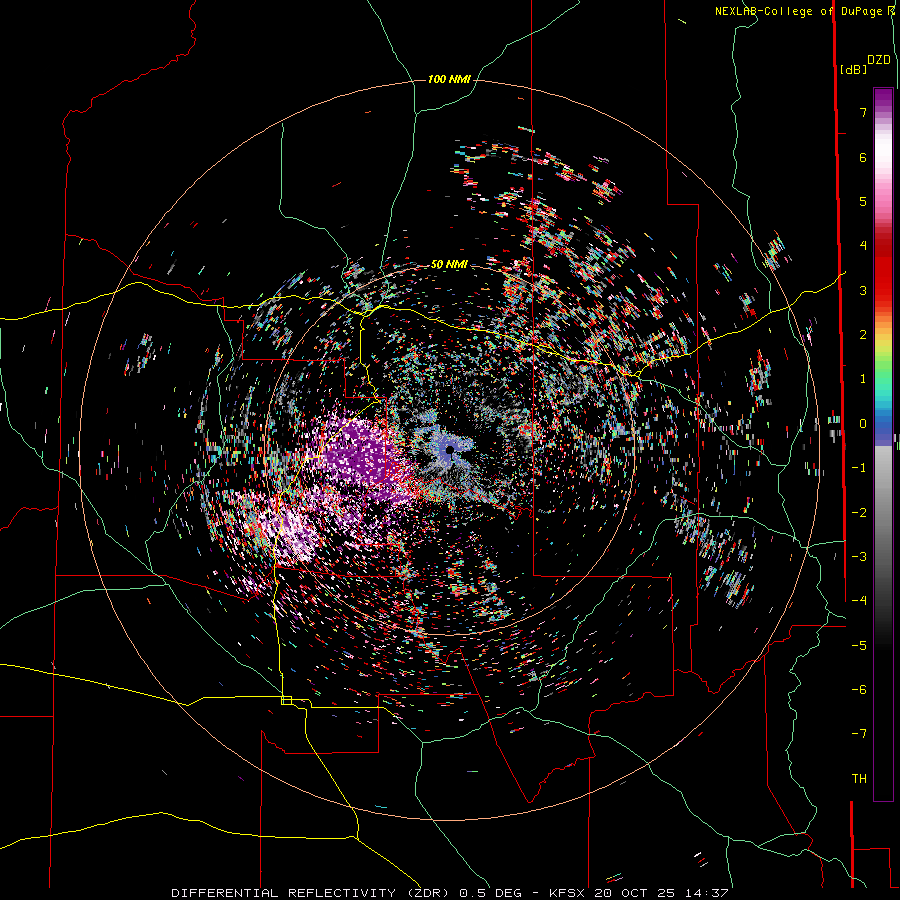Screen dimensions: 900x900
Task: Click the 0 value on the color scale
Action: pyautogui.click(x=863, y=424)
